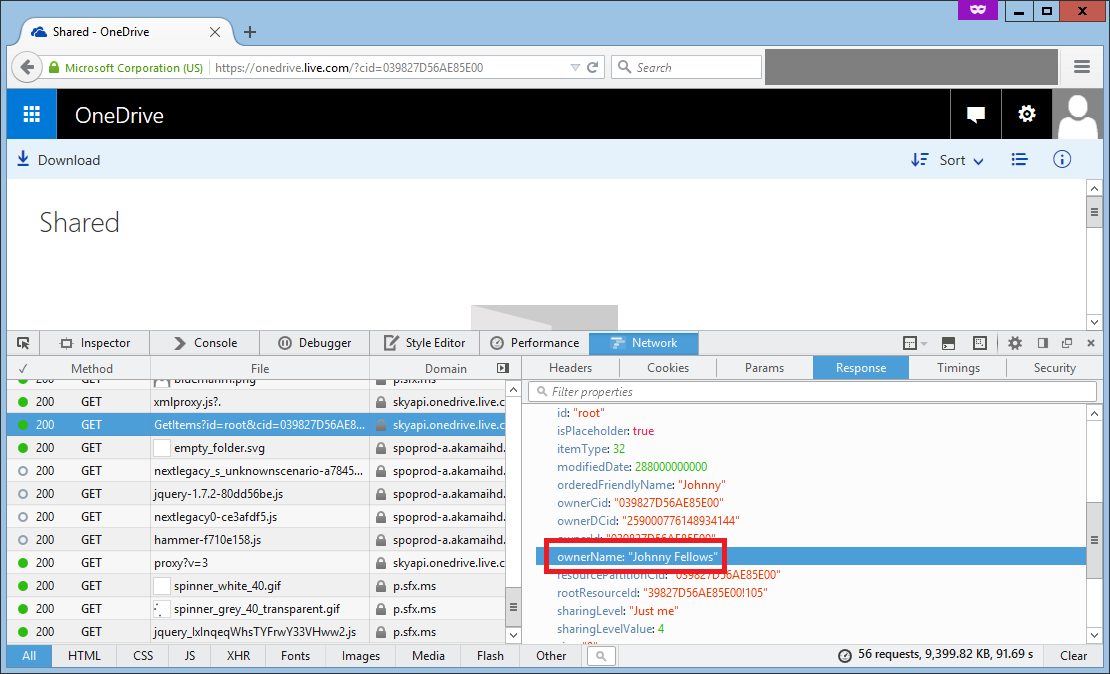Open the Inspector panel tab

coord(95,343)
